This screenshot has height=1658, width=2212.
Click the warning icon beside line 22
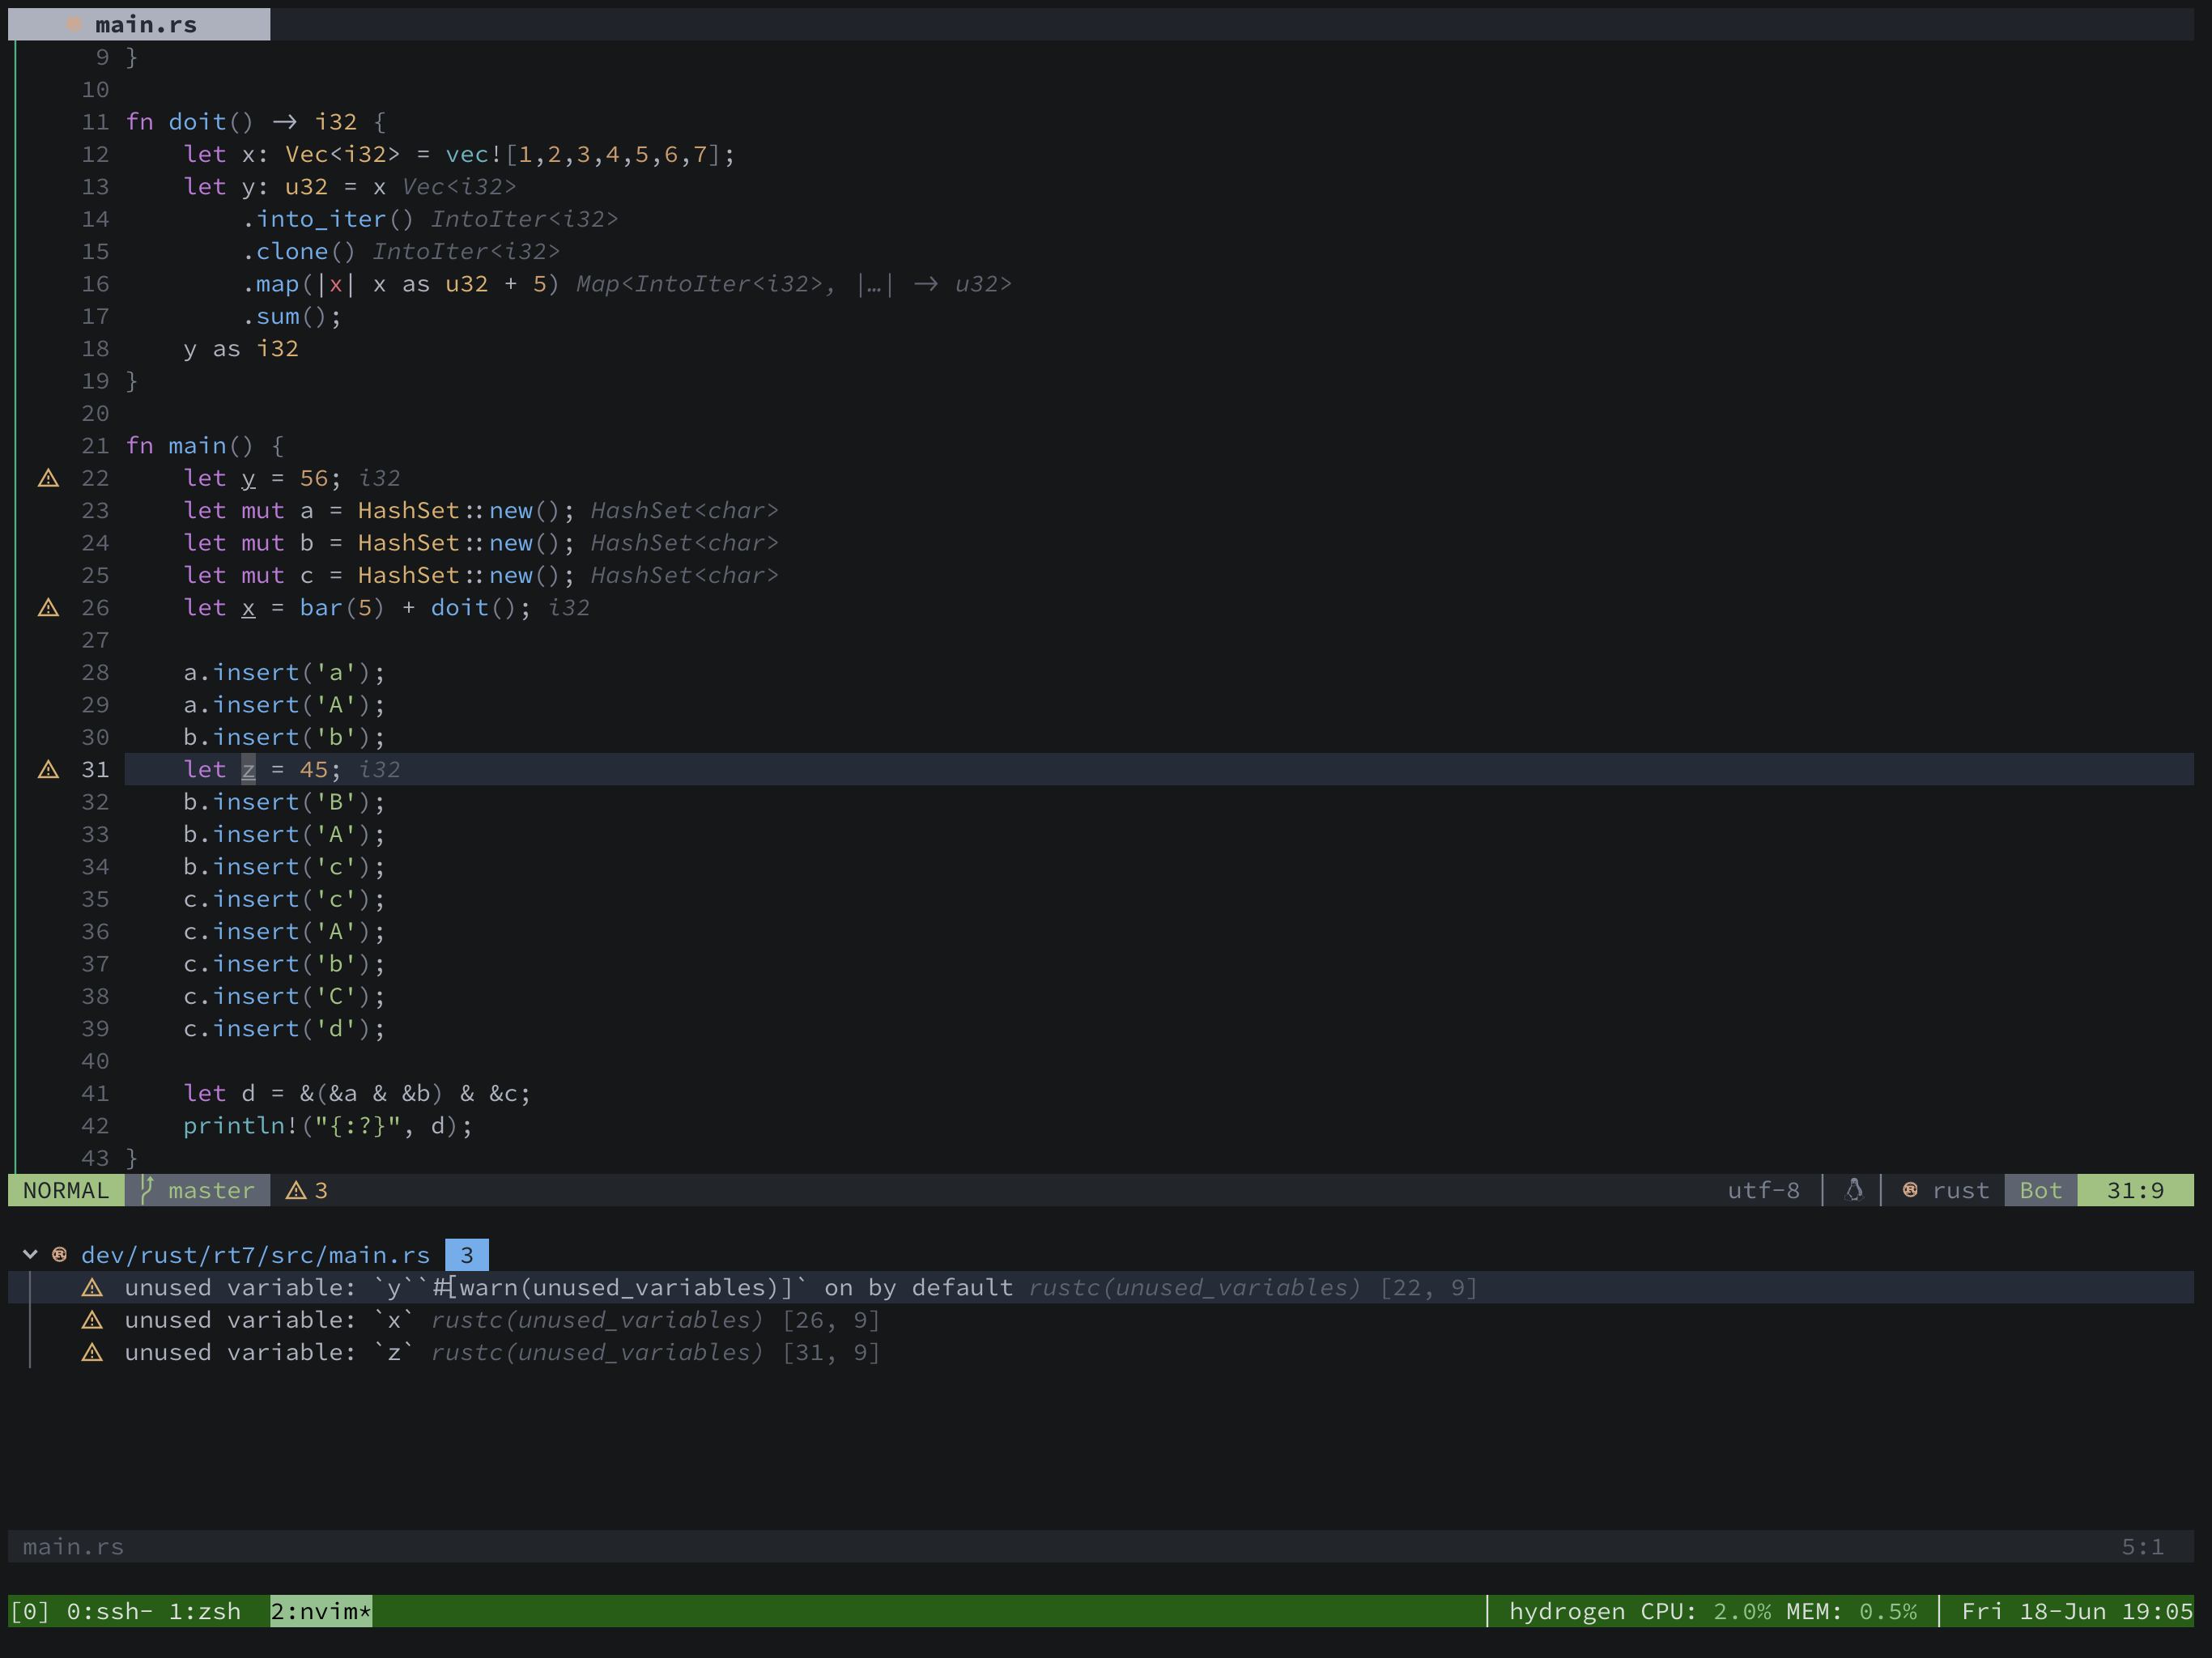[47, 478]
